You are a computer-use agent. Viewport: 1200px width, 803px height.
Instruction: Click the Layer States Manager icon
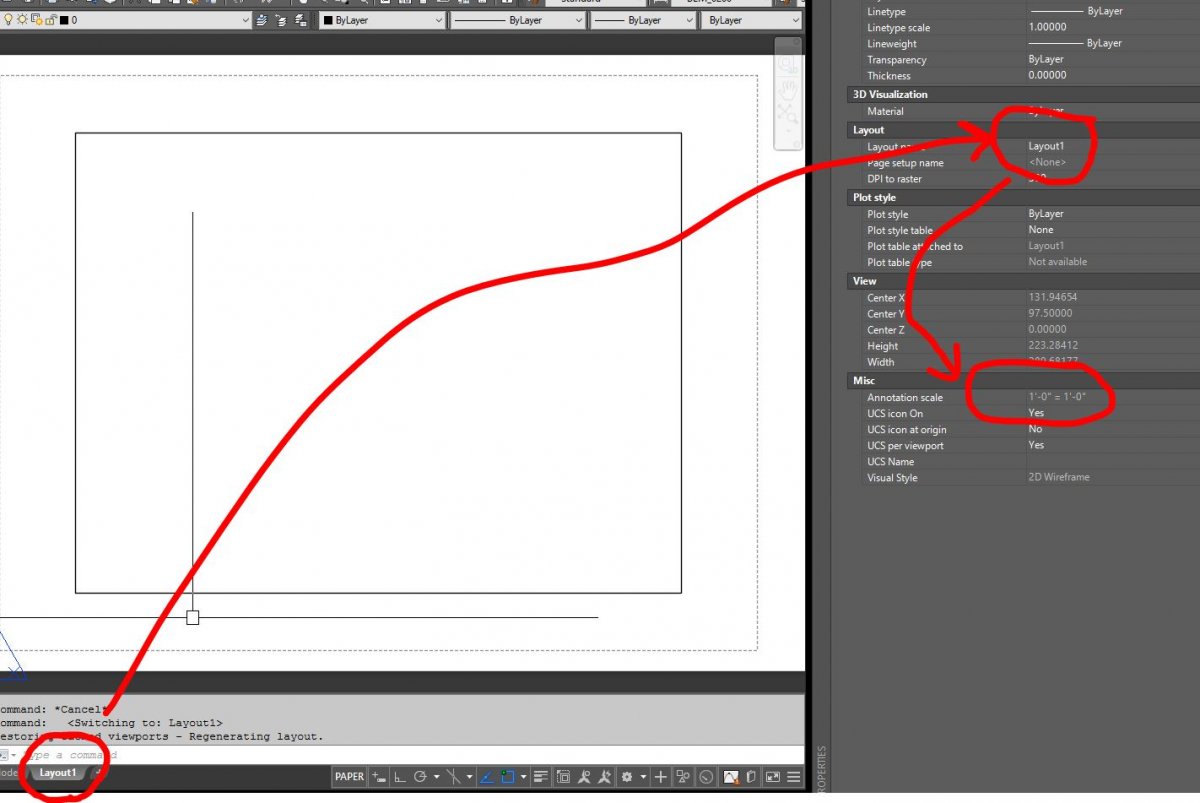301,20
